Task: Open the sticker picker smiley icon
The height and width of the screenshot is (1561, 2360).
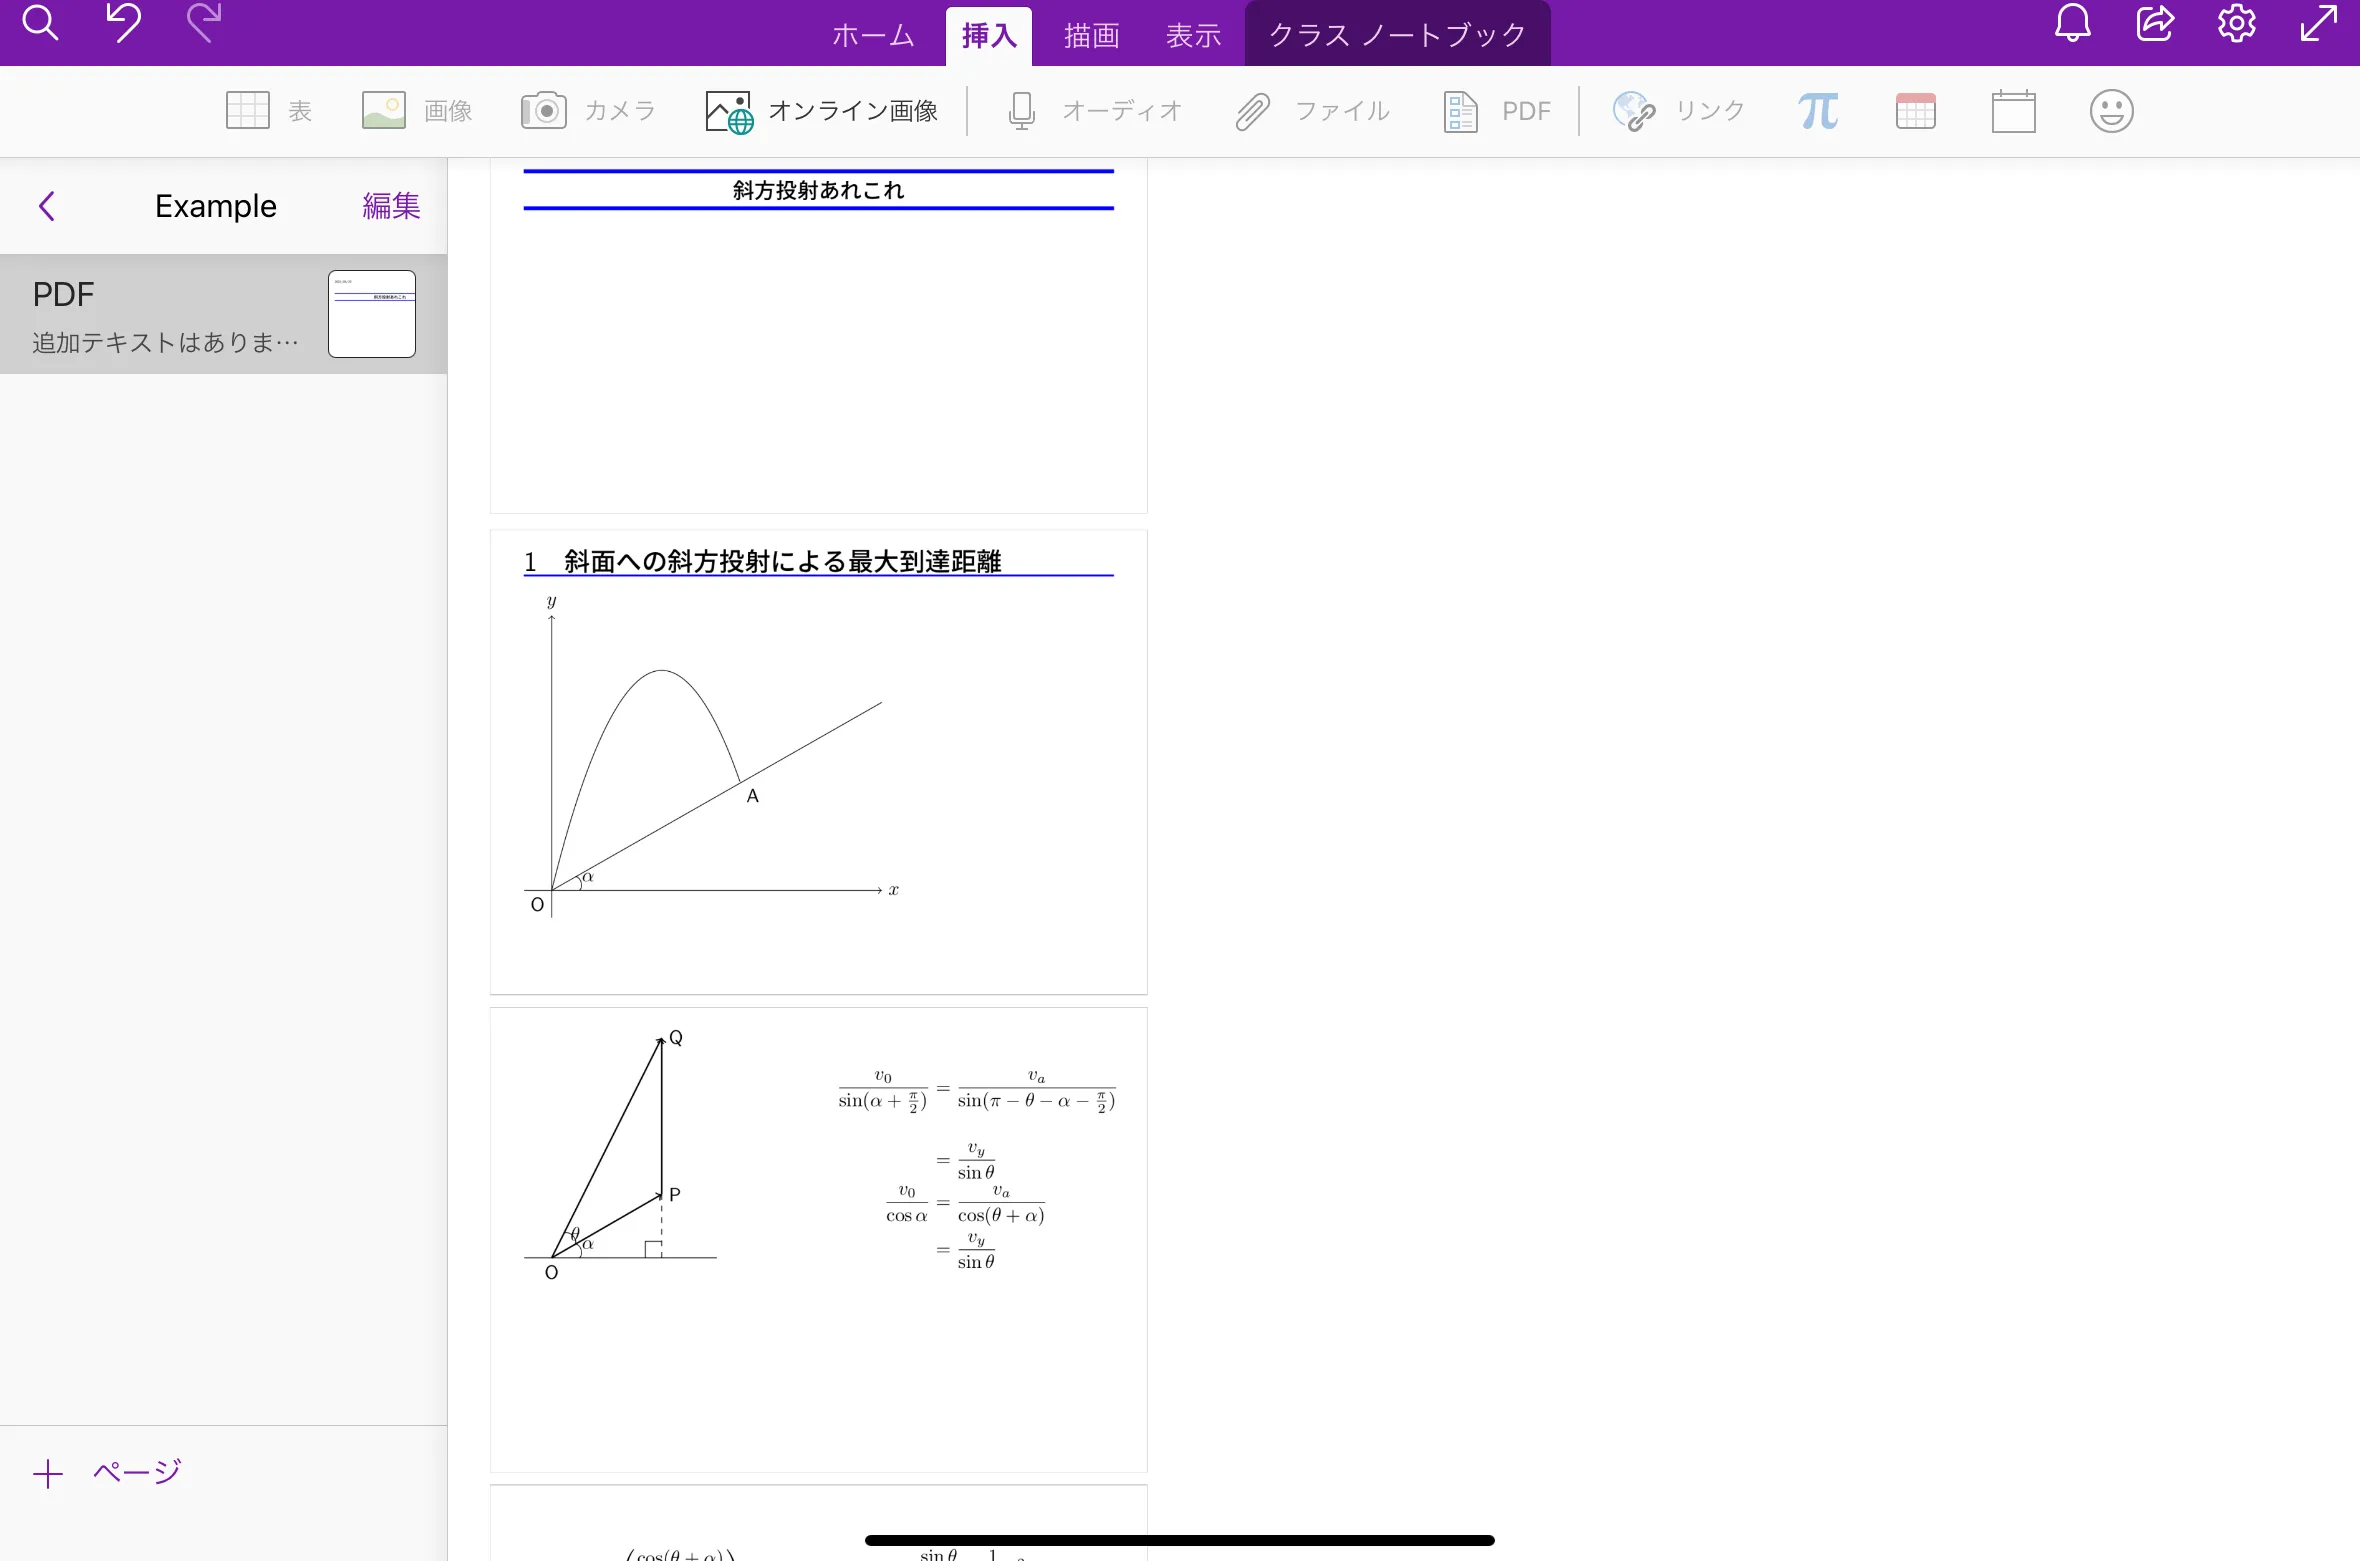Action: pyautogui.click(x=2110, y=110)
